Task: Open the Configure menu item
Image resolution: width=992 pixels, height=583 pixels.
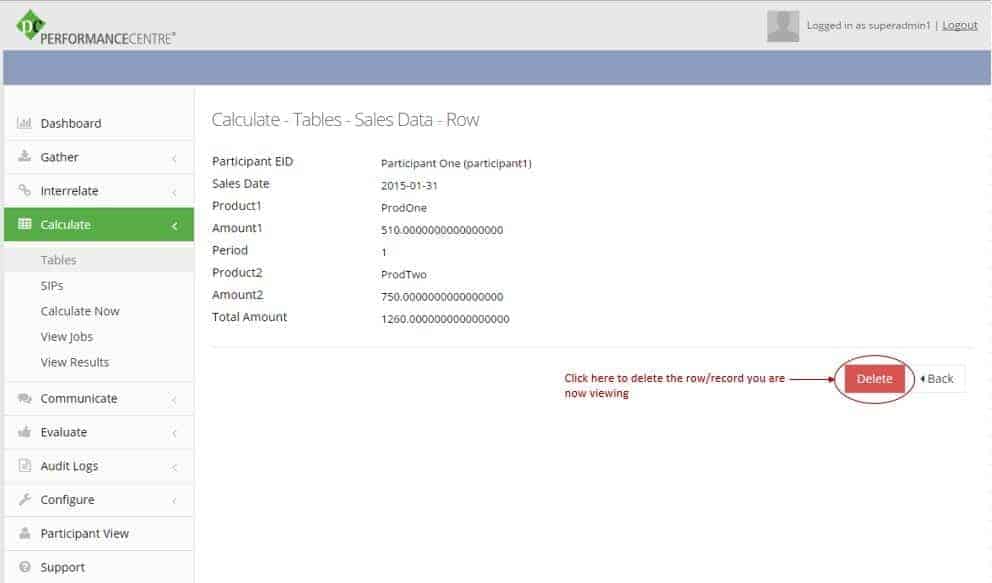Action: point(99,500)
